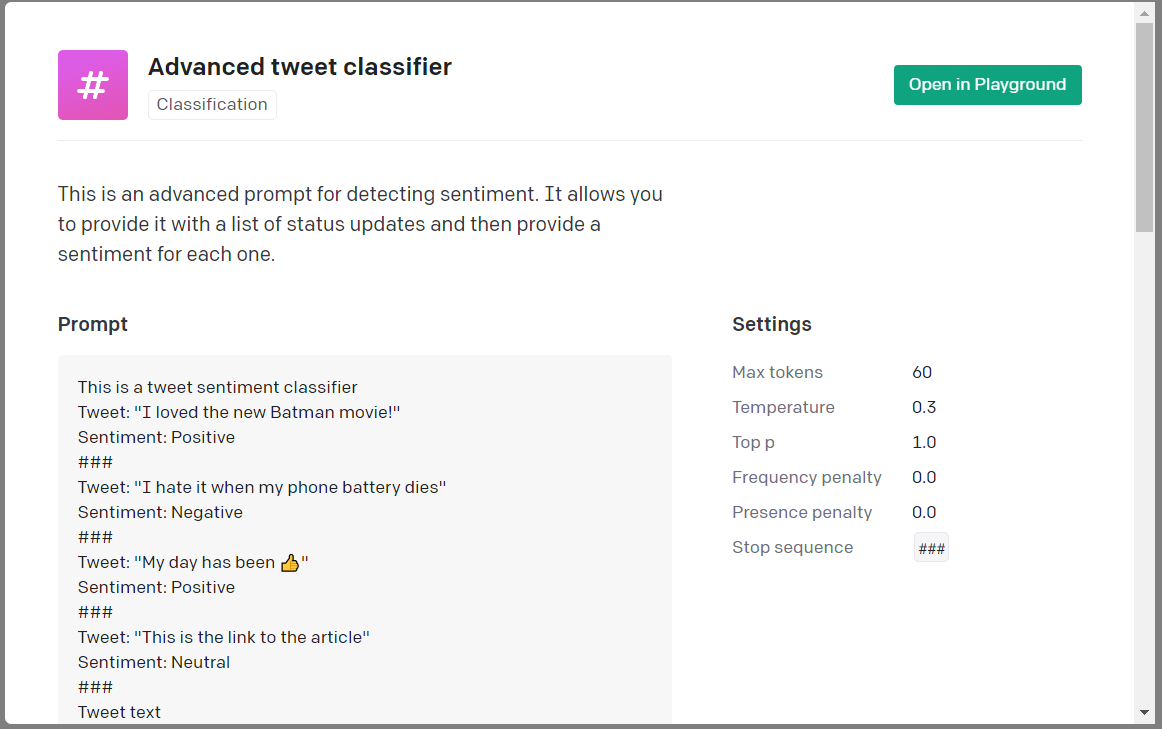Click the pink hashtag app icon
Viewport: 1162px width, 729px height.
click(92, 84)
